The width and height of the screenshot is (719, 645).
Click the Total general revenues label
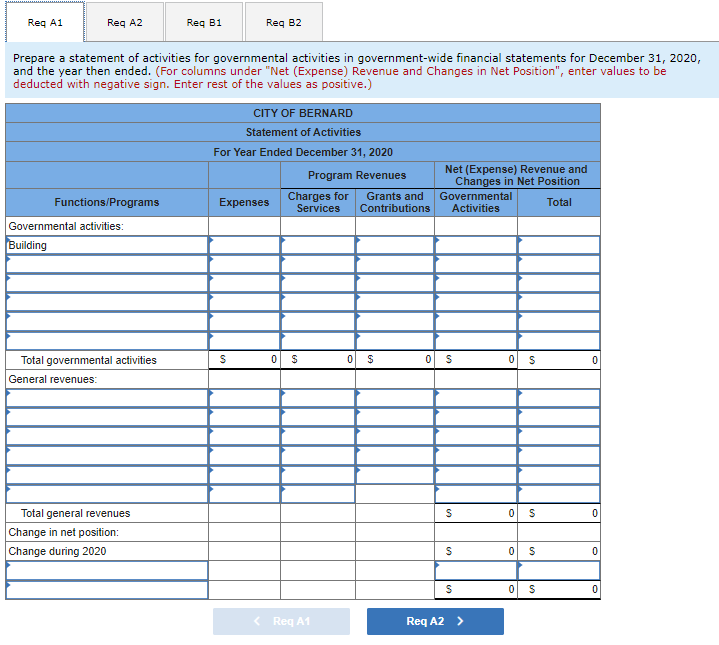tap(76, 513)
